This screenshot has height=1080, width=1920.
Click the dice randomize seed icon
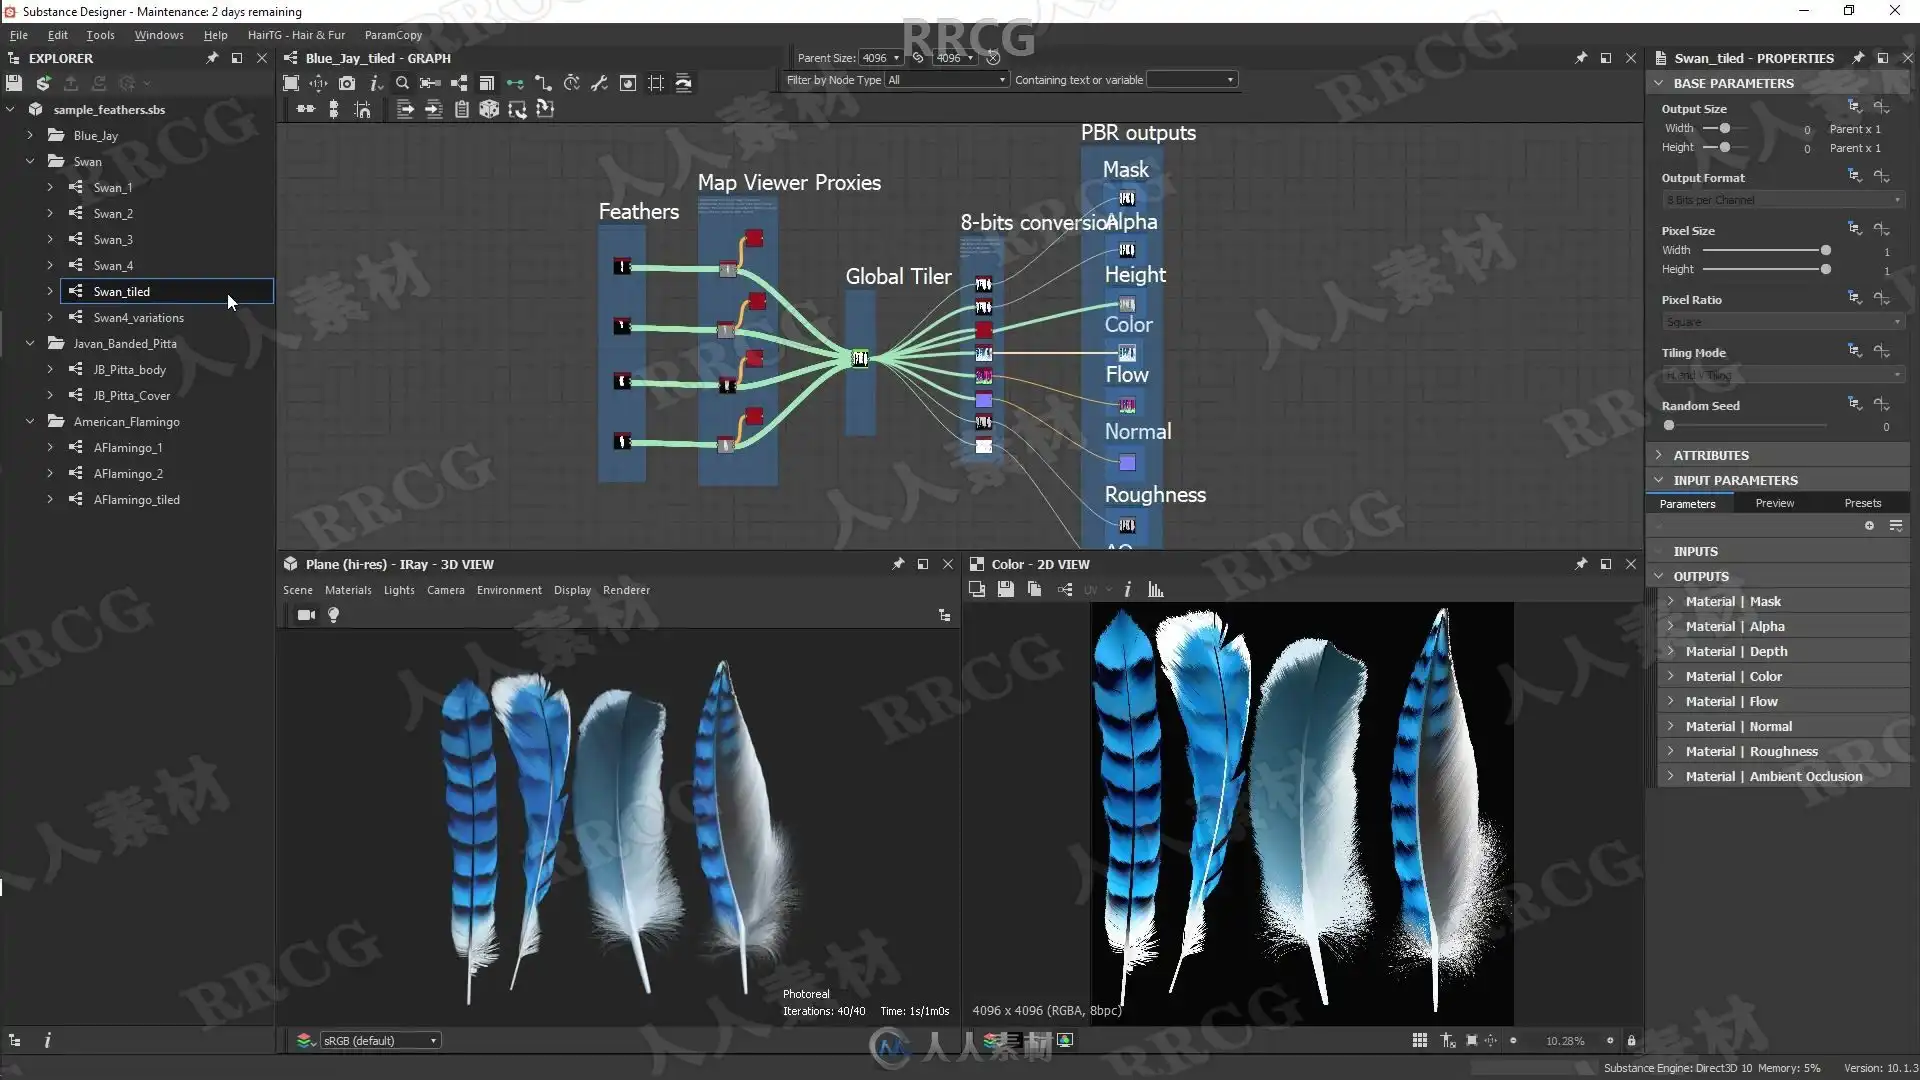pyautogui.click(x=489, y=109)
